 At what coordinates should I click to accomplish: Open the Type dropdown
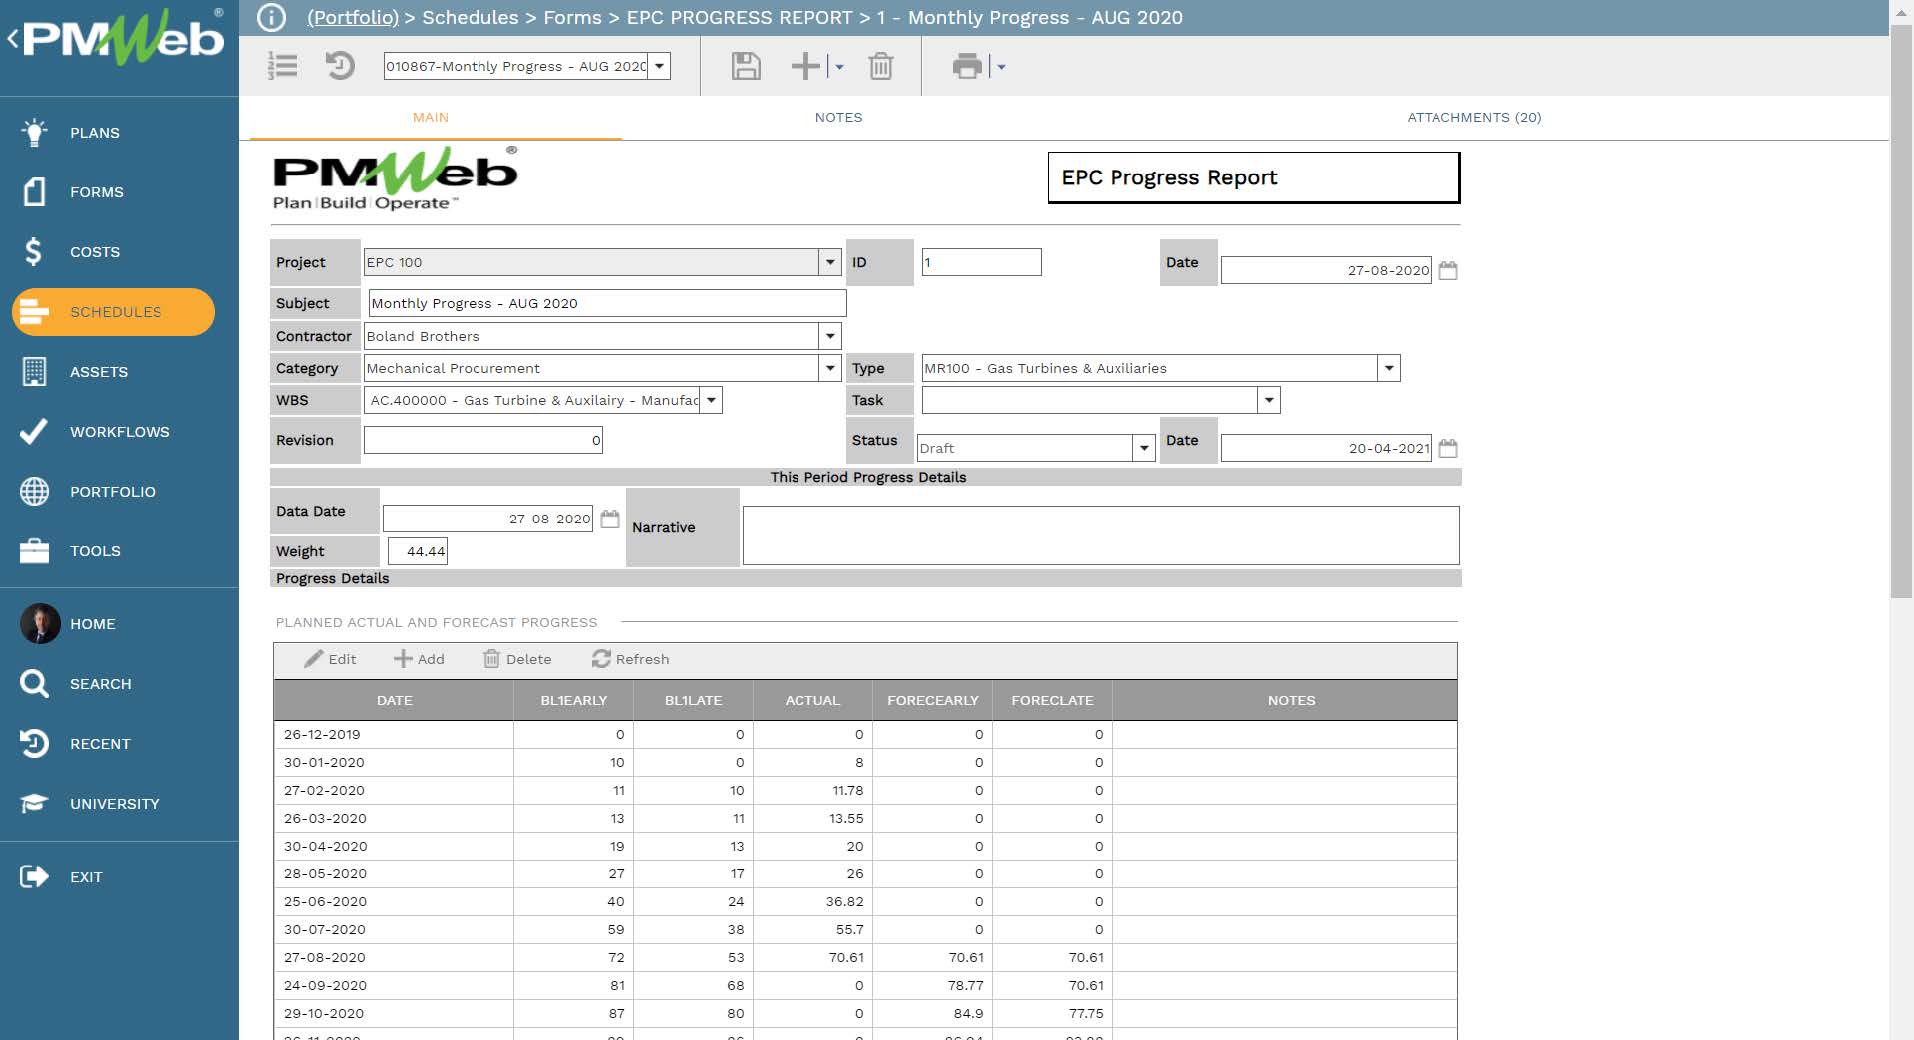click(1389, 368)
